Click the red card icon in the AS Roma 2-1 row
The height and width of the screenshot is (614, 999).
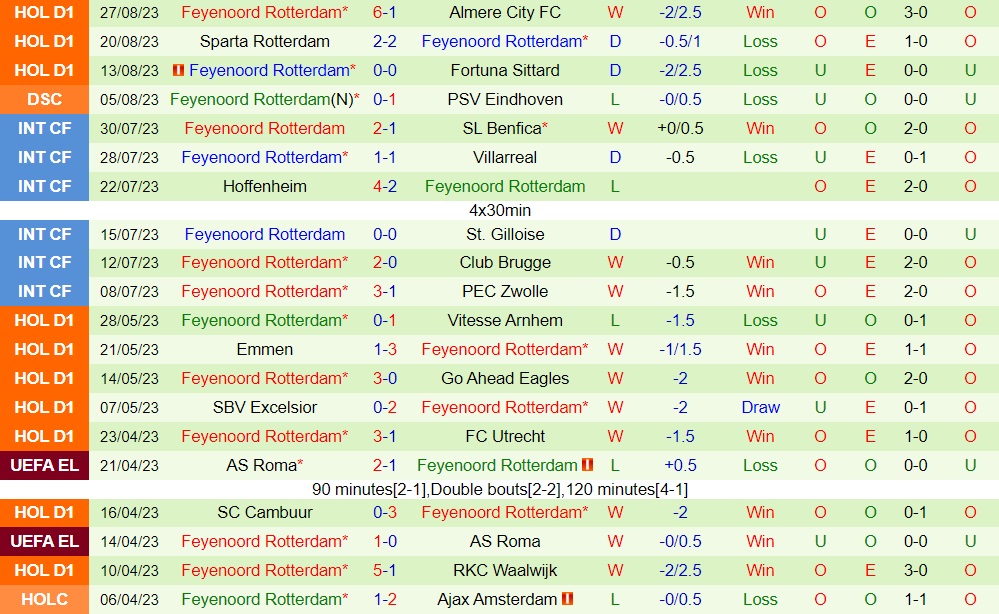click(x=587, y=465)
